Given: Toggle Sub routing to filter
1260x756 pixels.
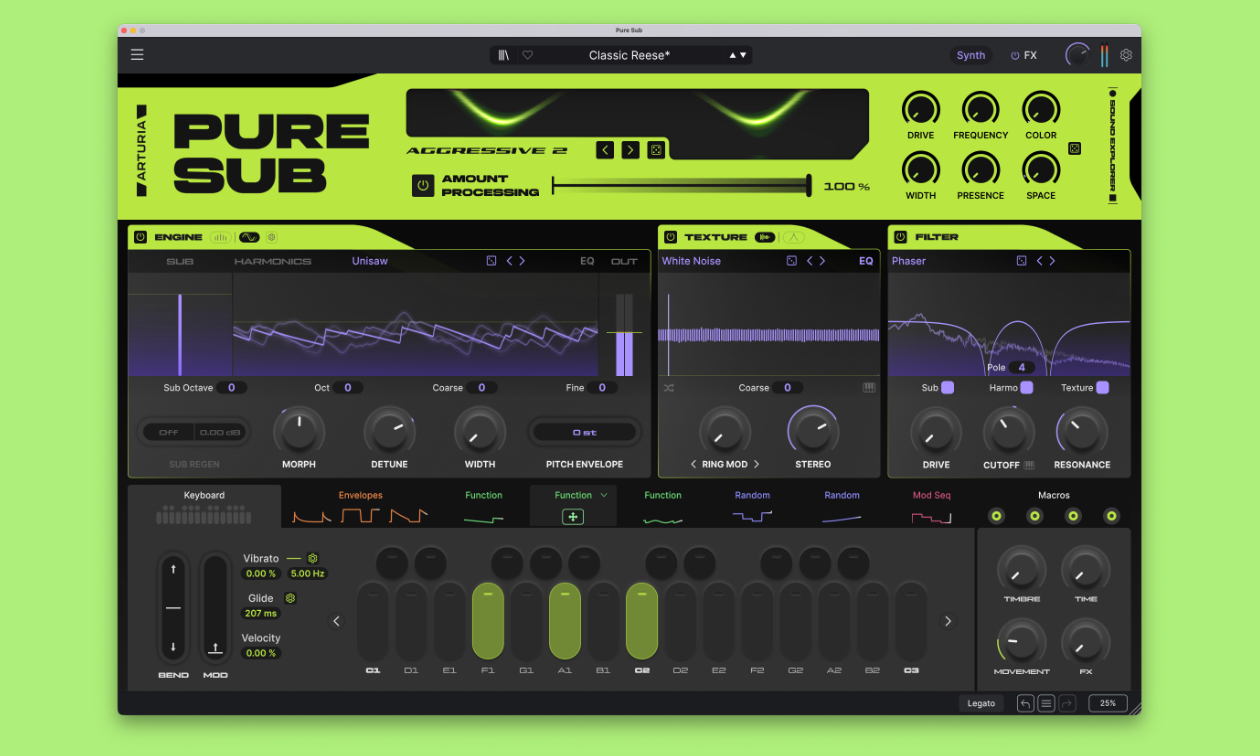Looking at the screenshot, I should click(947, 387).
